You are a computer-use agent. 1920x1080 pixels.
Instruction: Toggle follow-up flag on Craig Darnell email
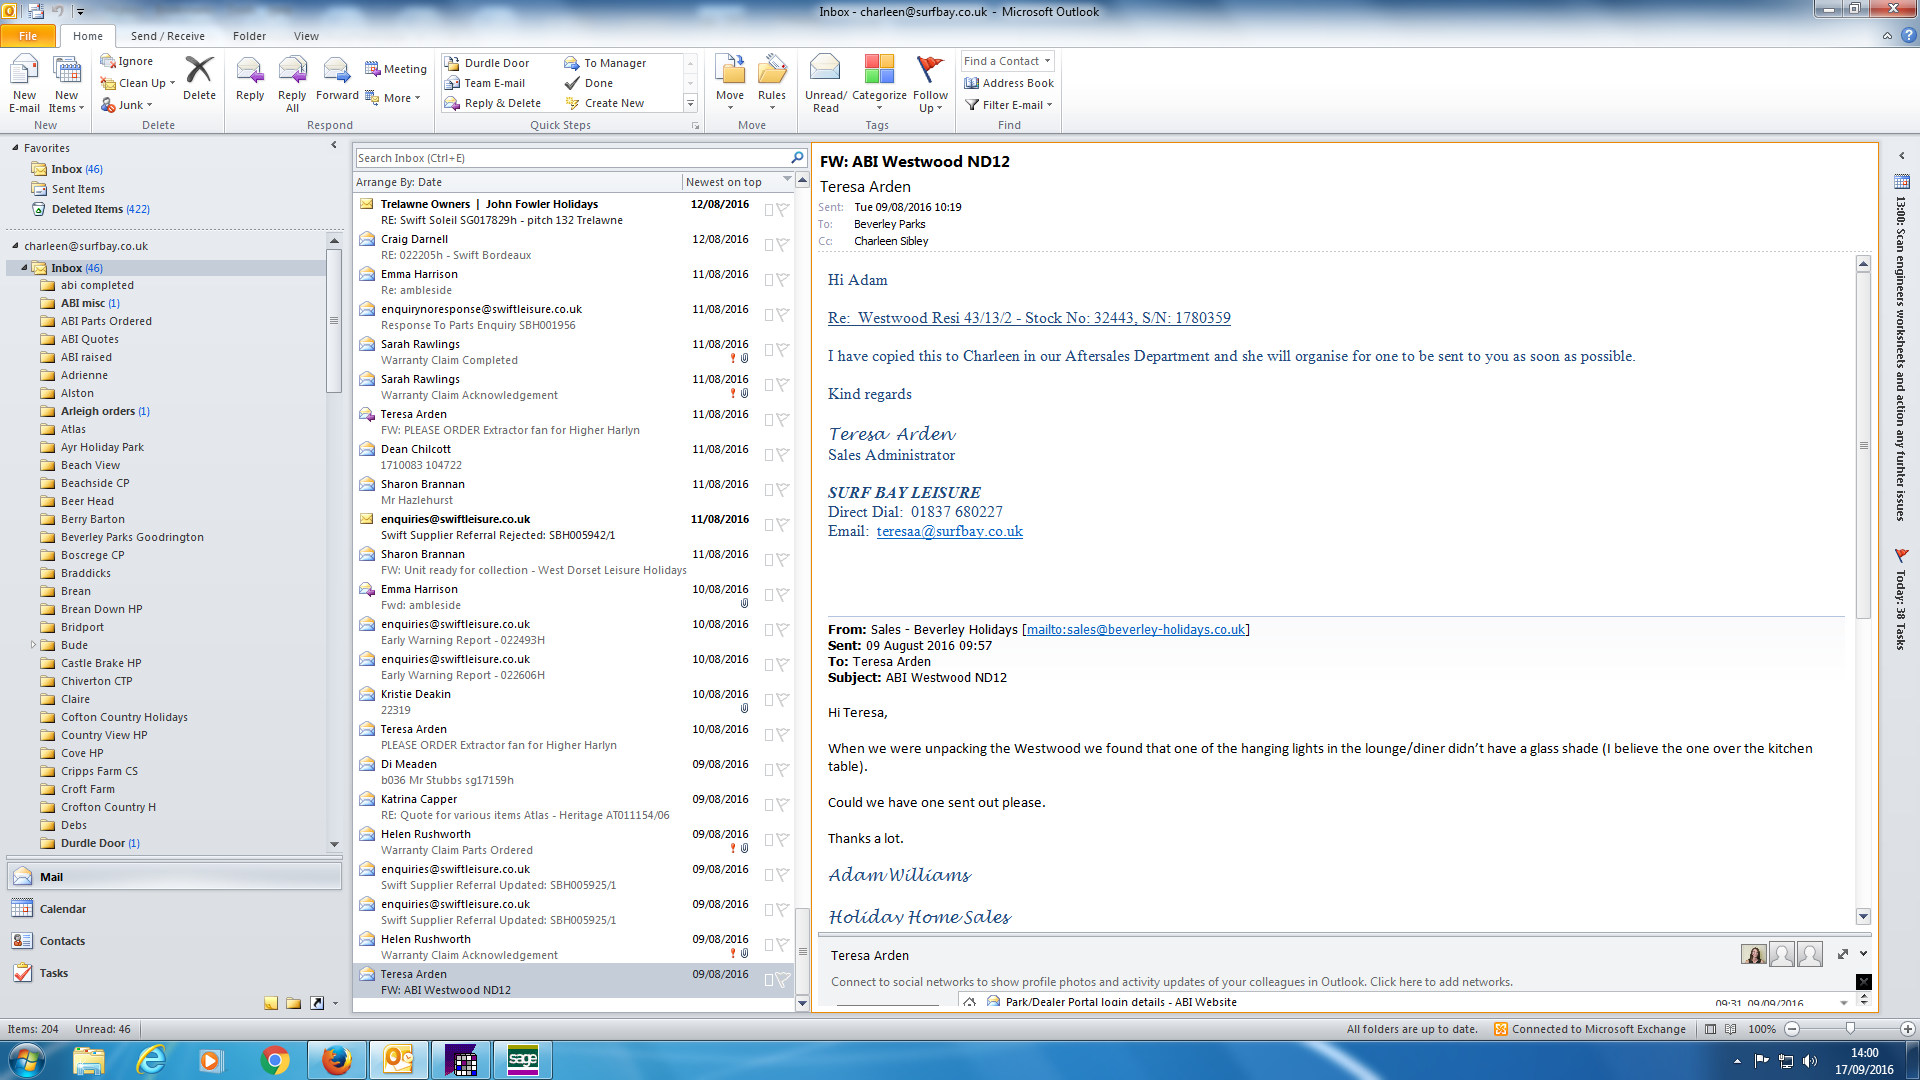coord(783,244)
